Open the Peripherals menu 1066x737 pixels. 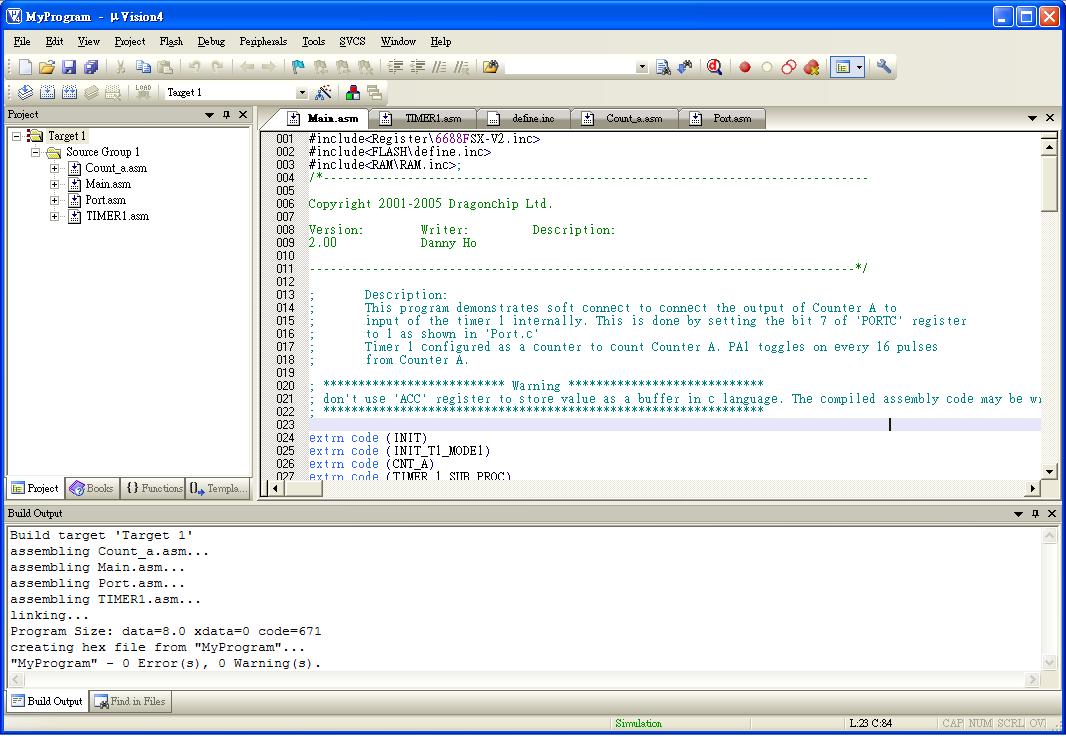pyautogui.click(x=263, y=41)
